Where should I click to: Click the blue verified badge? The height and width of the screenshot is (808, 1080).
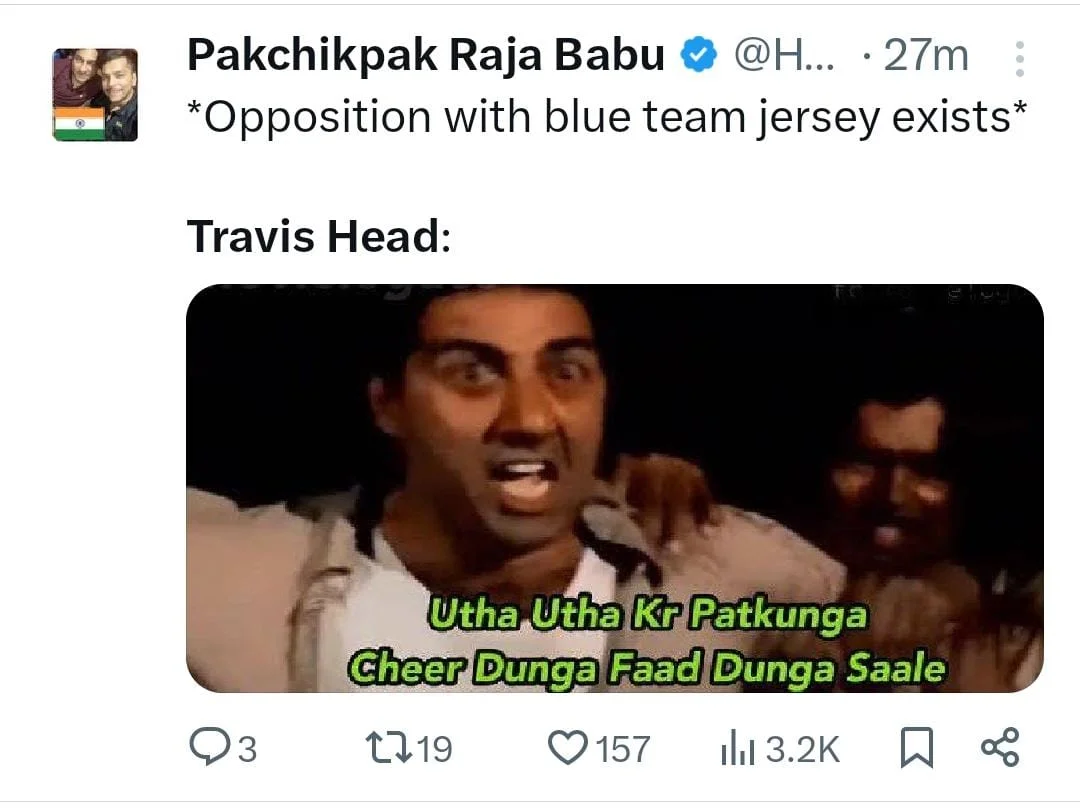699,56
